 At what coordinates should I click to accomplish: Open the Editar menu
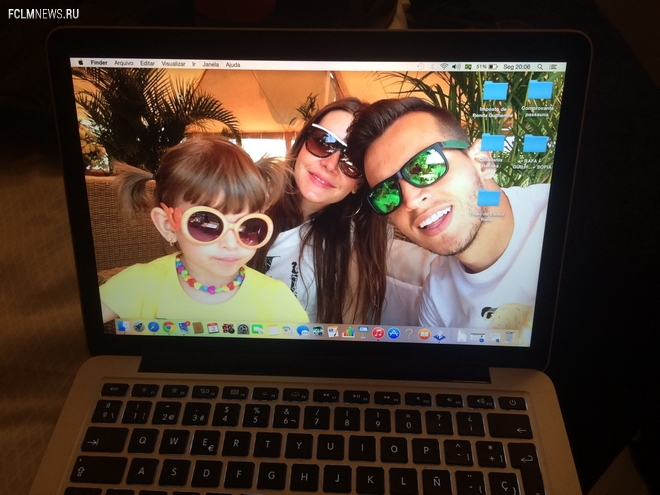148,63
